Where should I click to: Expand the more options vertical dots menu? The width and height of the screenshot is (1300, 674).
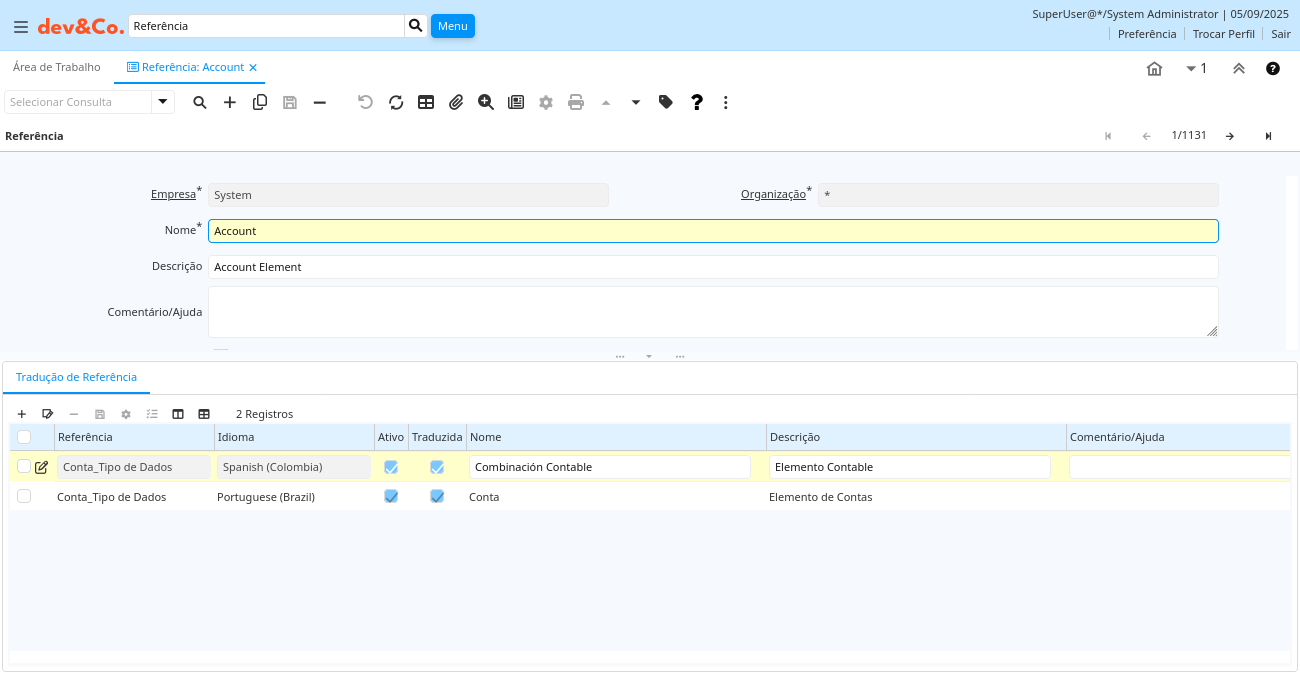tap(726, 102)
